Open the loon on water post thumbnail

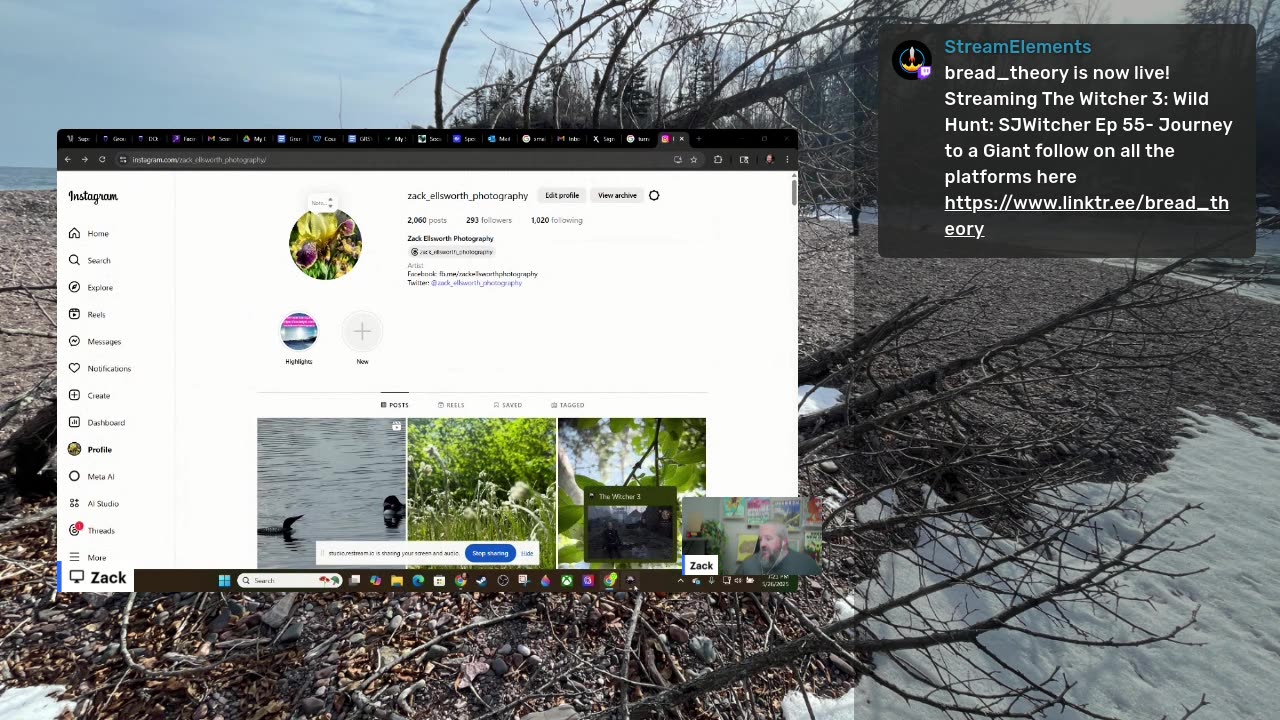click(x=331, y=492)
